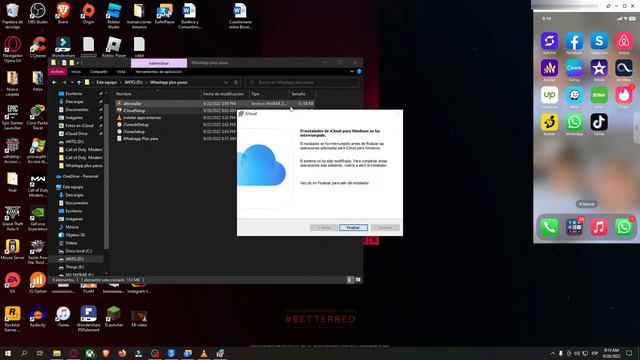Click Finalizar in the iCloud installer dialog
This screenshot has height=360, width=640.
pyautogui.click(x=353, y=227)
